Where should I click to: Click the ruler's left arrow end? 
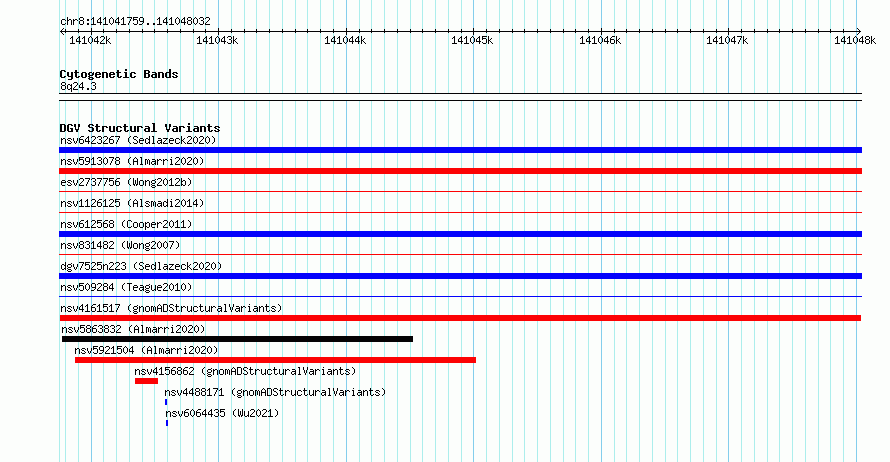point(62,31)
